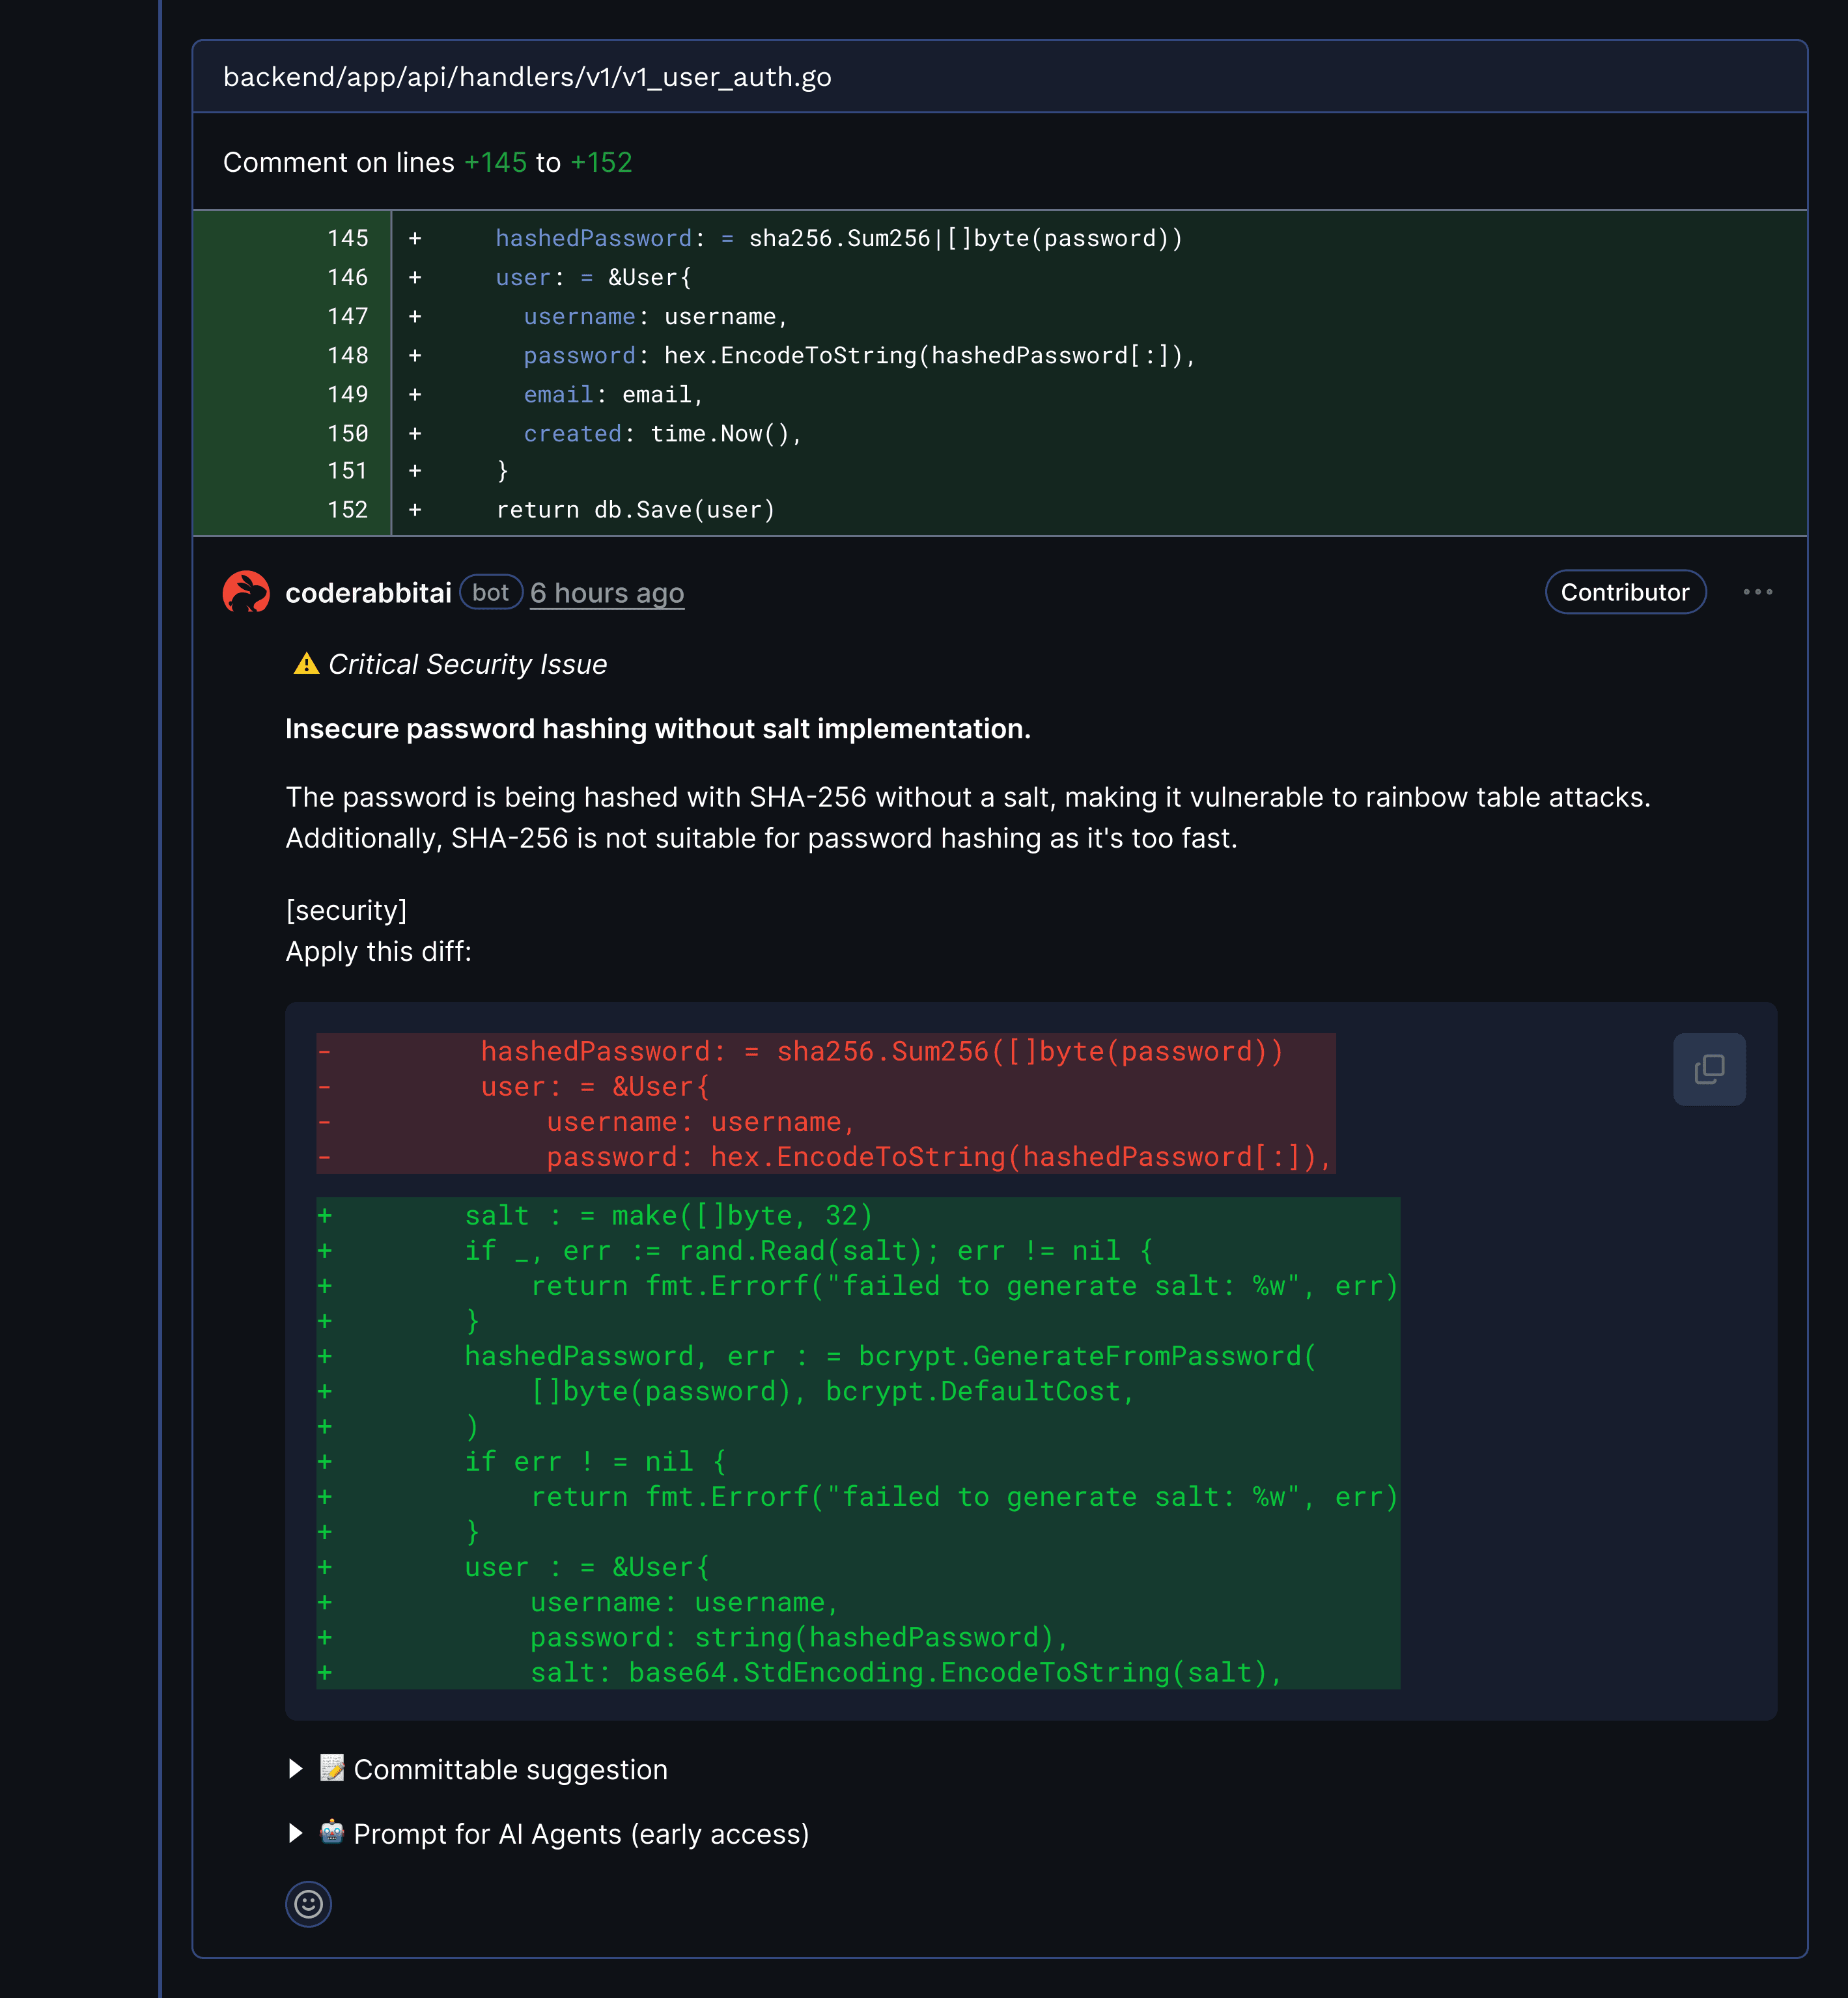Expand the Committable suggestion section

coord(296,1769)
